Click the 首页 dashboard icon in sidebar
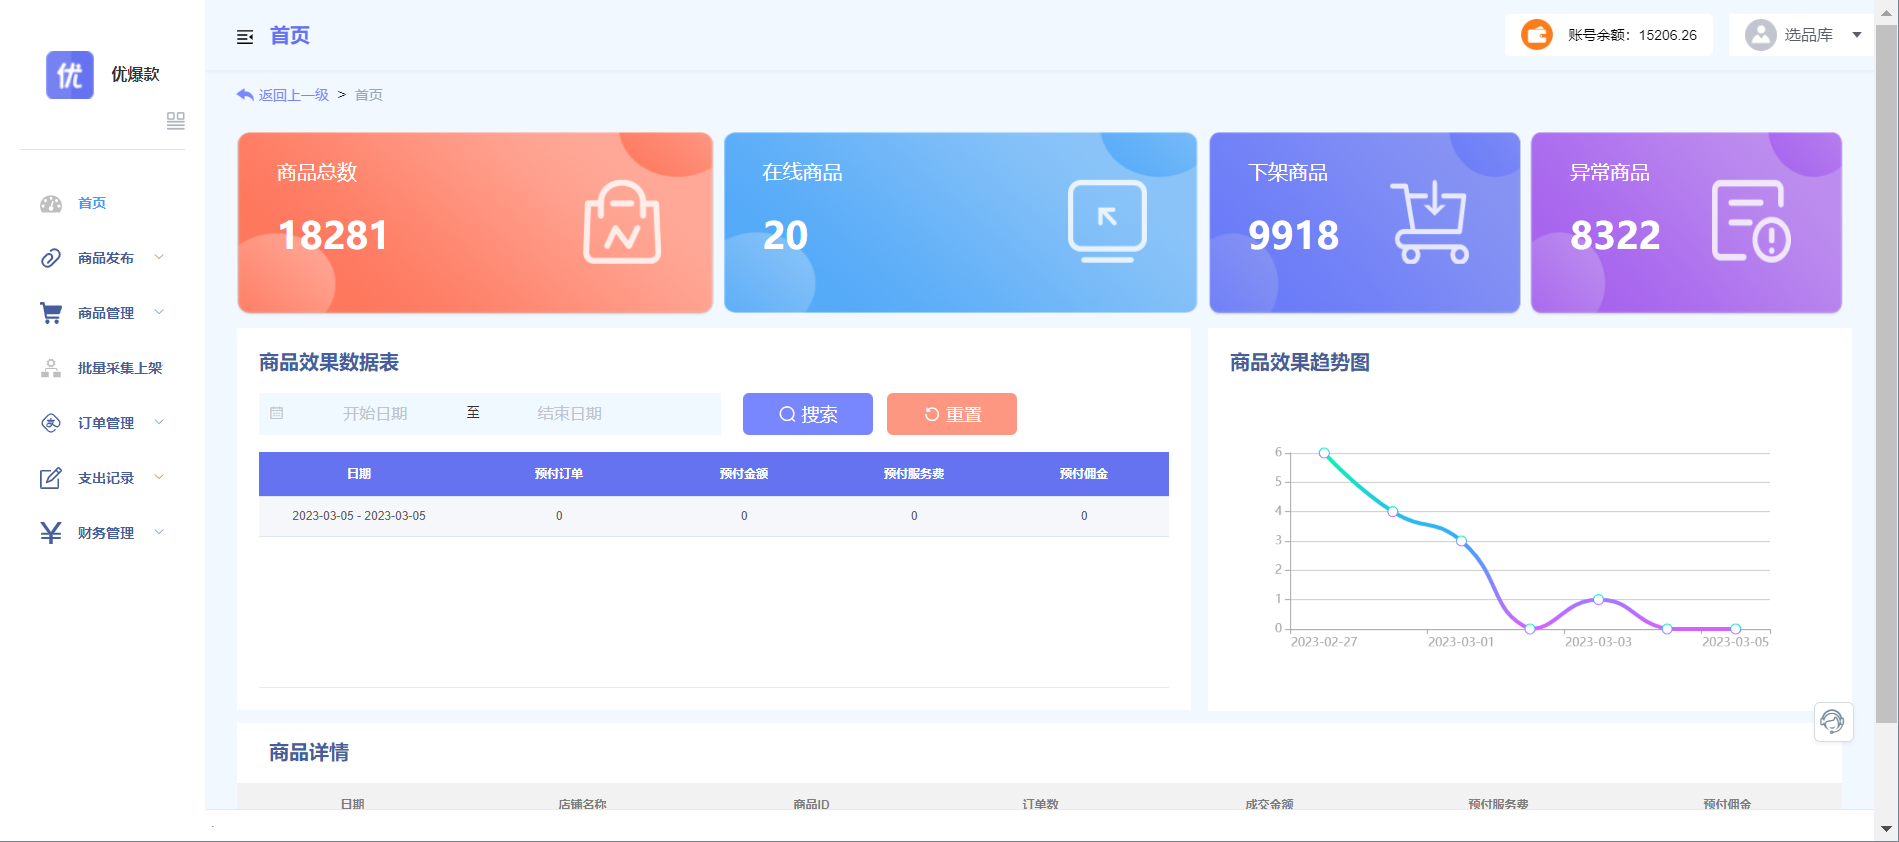This screenshot has width=1899, height=842. 51,204
